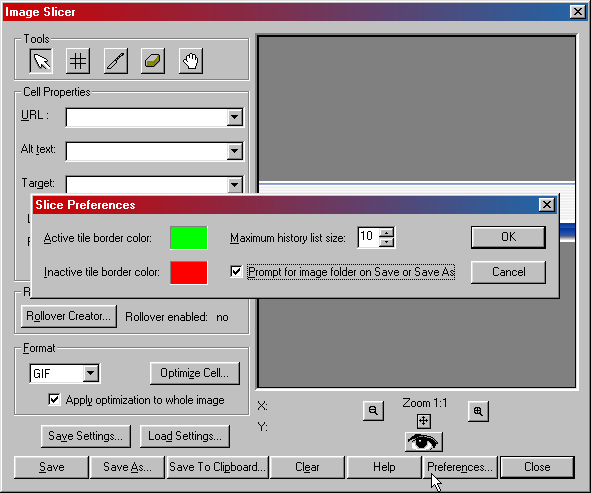
Task: Toggle the eye preview button
Action: pos(424,442)
